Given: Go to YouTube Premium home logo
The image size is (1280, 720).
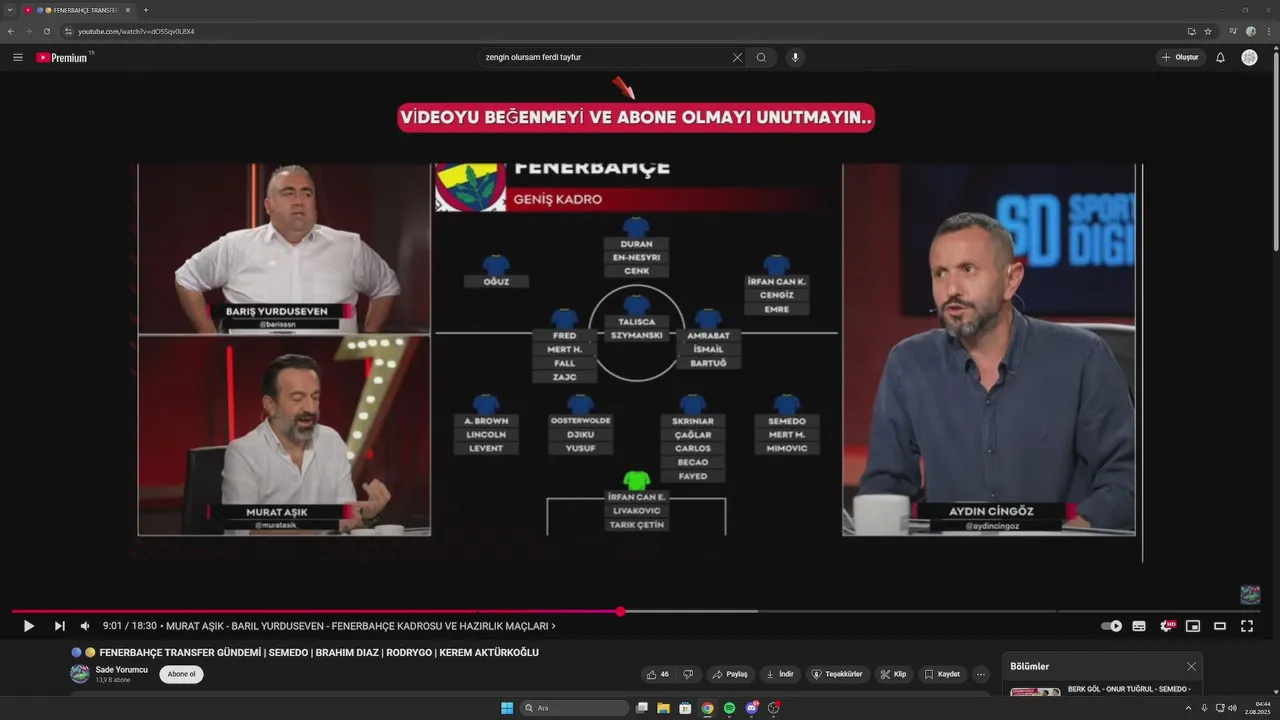Looking at the screenshot, I should point(62,58).
